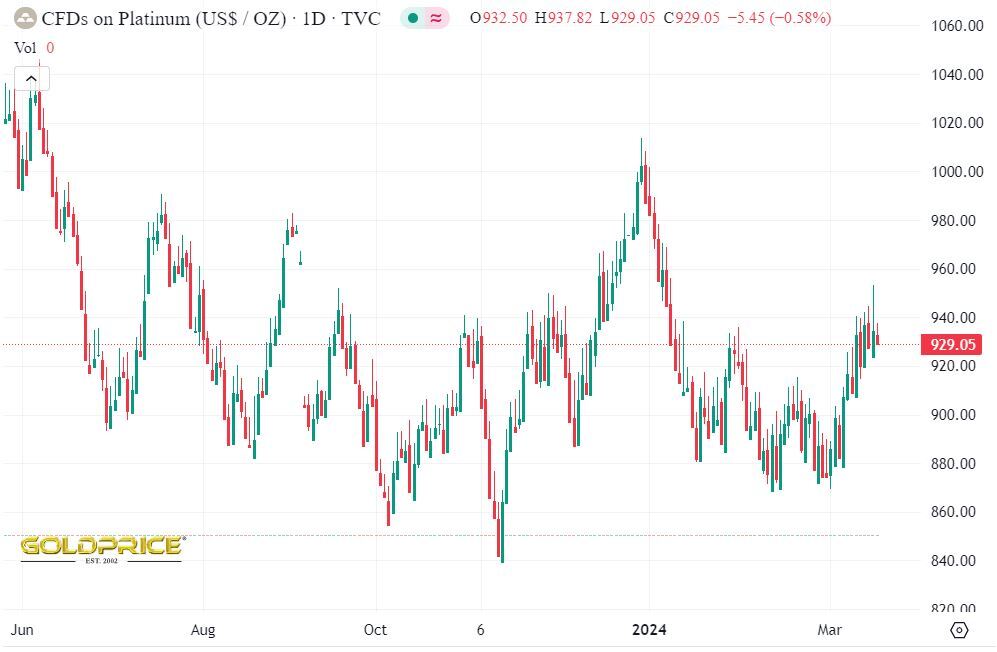Viewport: 997px width, 652px height.
Task: Click the Aug date axis label
Action: 203,630
